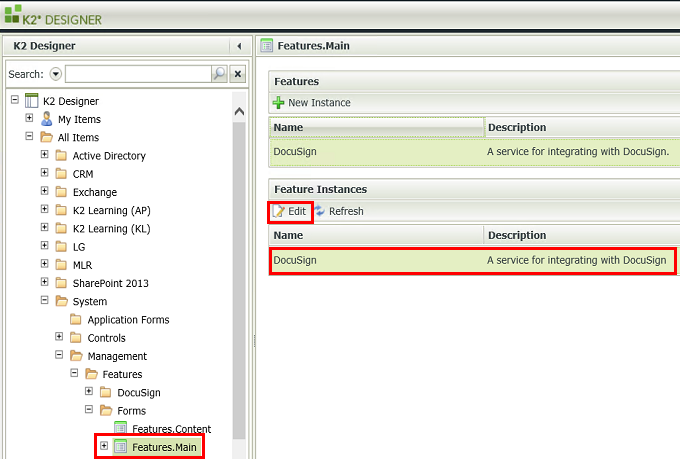Viewport: 680px width, 459px height.
Task: Expand the DocuSign folder in tree
Action: coord(89,391)
